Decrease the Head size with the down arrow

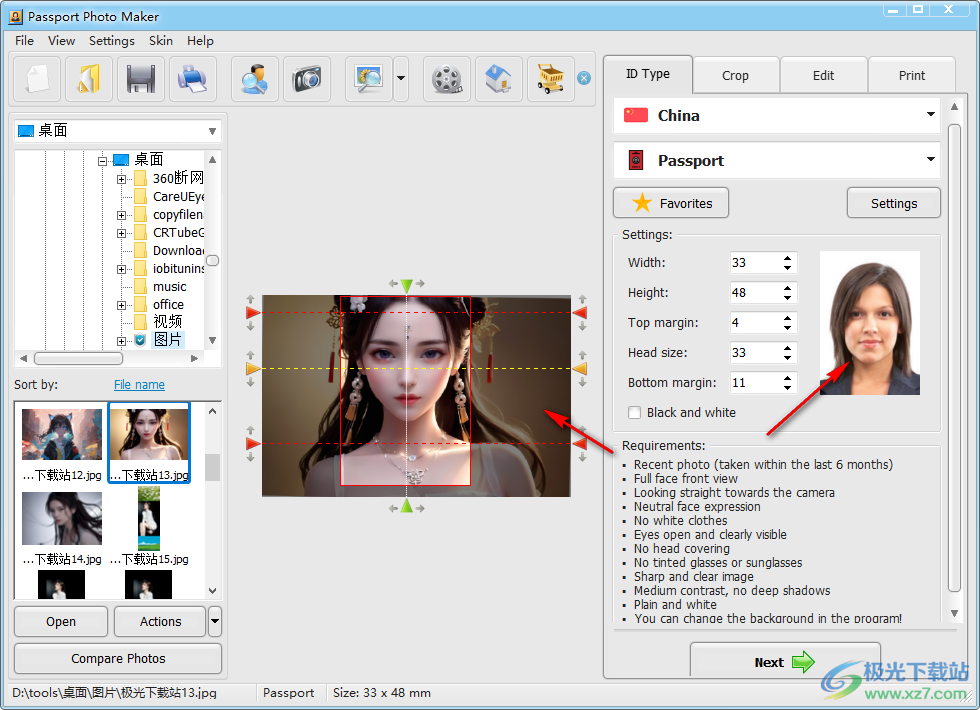click(x=788, y=358)
